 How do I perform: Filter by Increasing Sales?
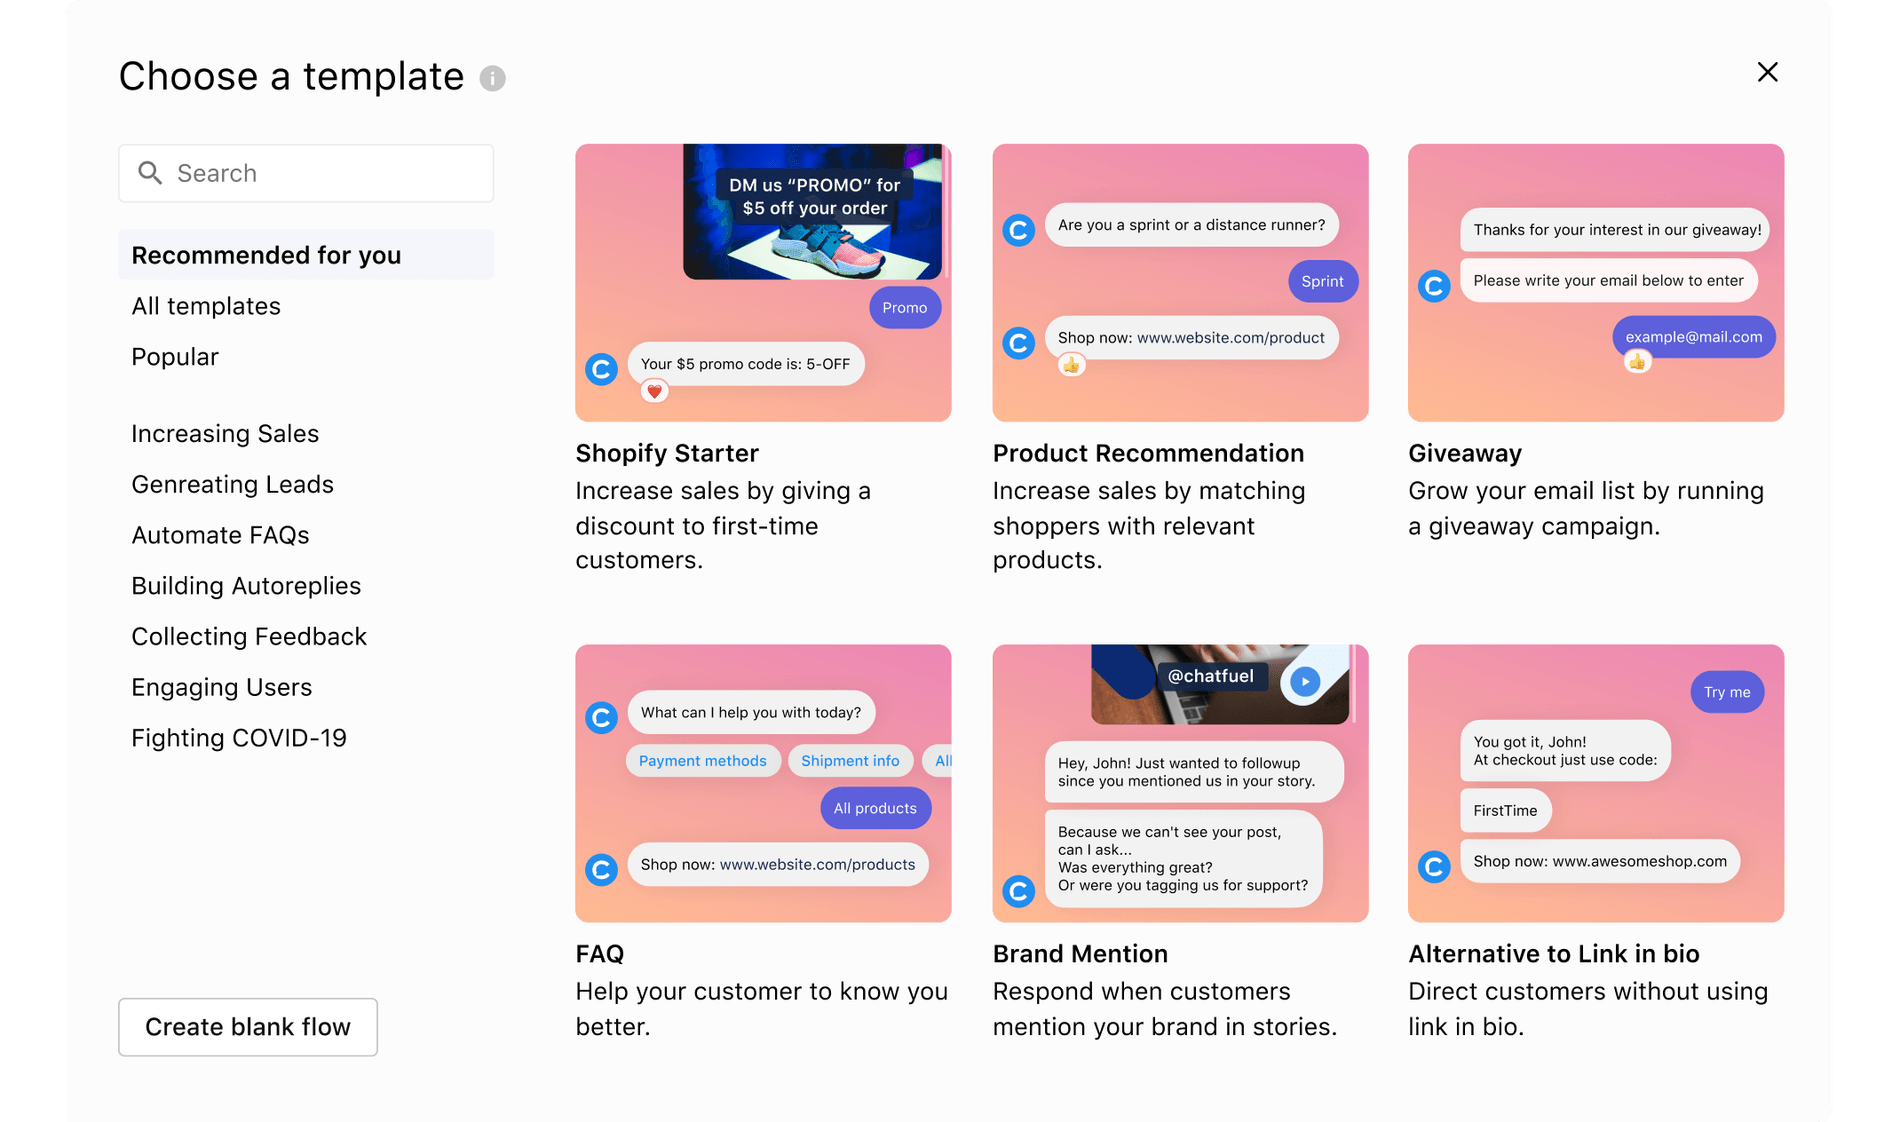click(225, 433)
